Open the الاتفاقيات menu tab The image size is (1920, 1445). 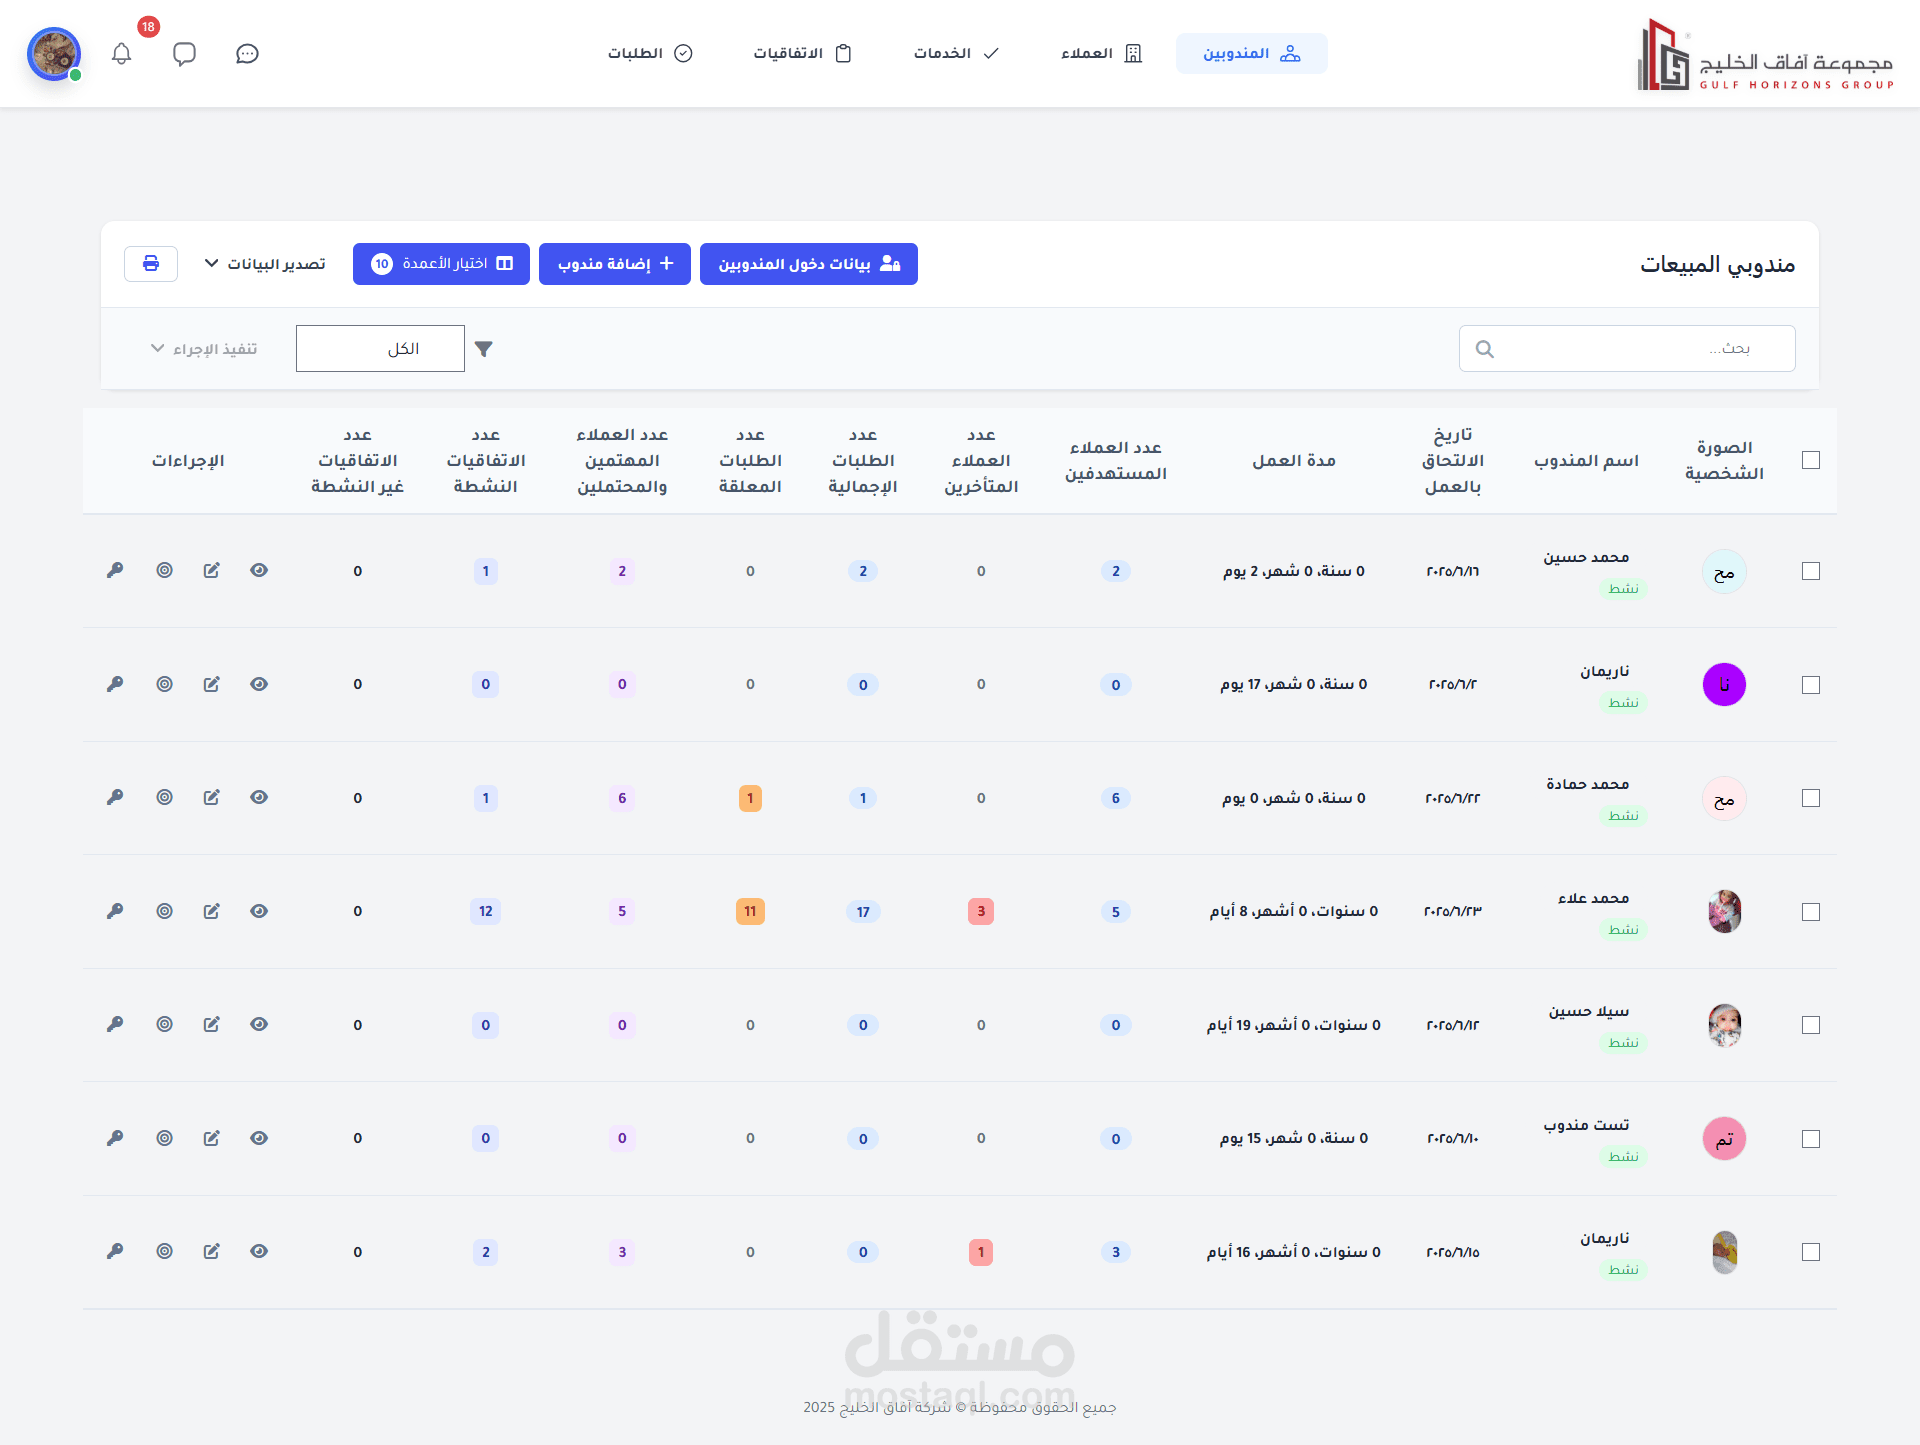802,54
